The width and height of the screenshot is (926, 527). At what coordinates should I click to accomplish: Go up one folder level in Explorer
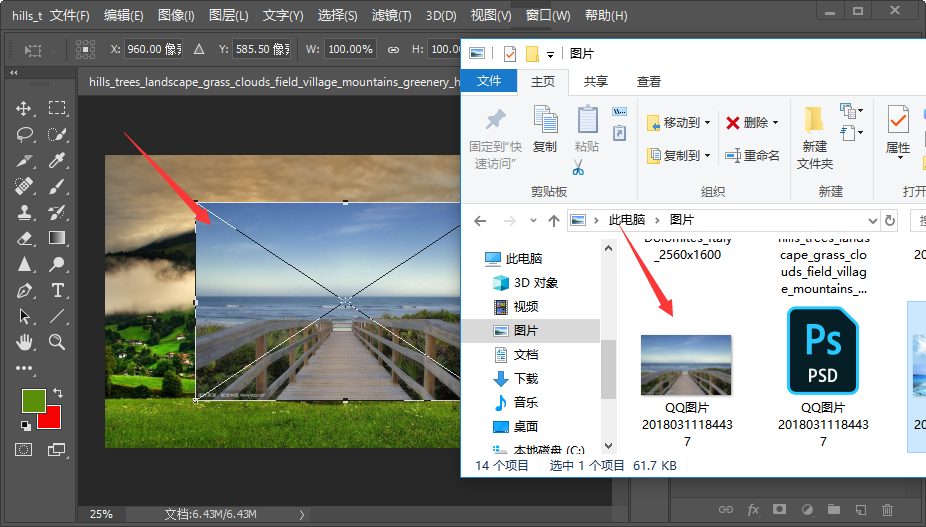click(553, 221)
